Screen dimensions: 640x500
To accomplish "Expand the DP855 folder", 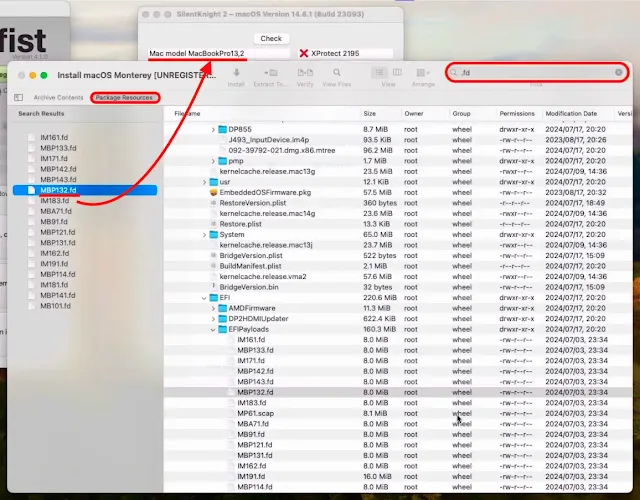I will [x=213, y=129].
